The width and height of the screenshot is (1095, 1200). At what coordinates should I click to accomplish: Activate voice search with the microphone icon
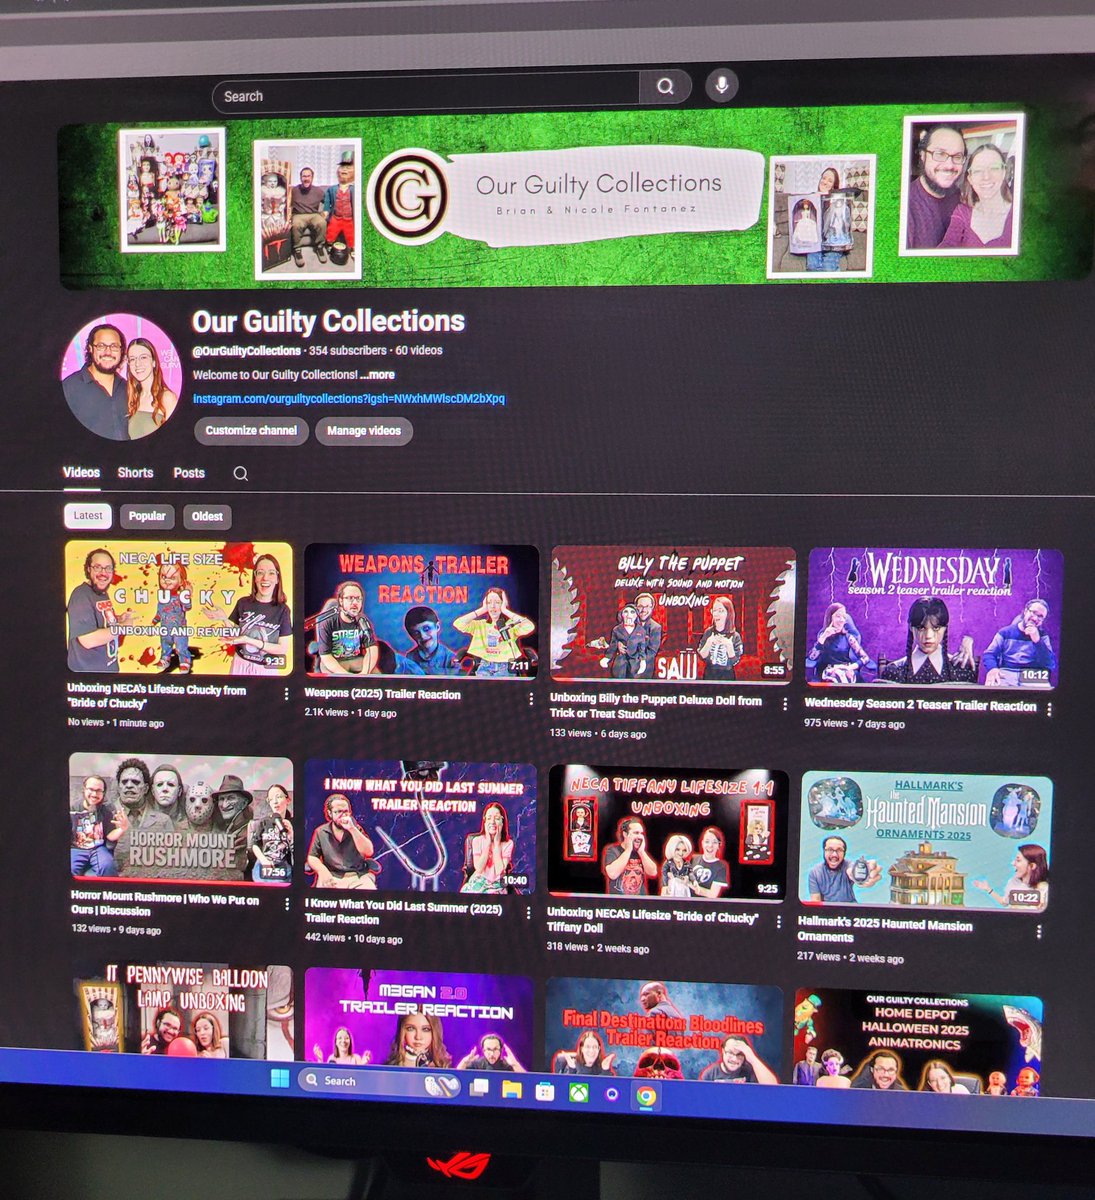point(721,86)
